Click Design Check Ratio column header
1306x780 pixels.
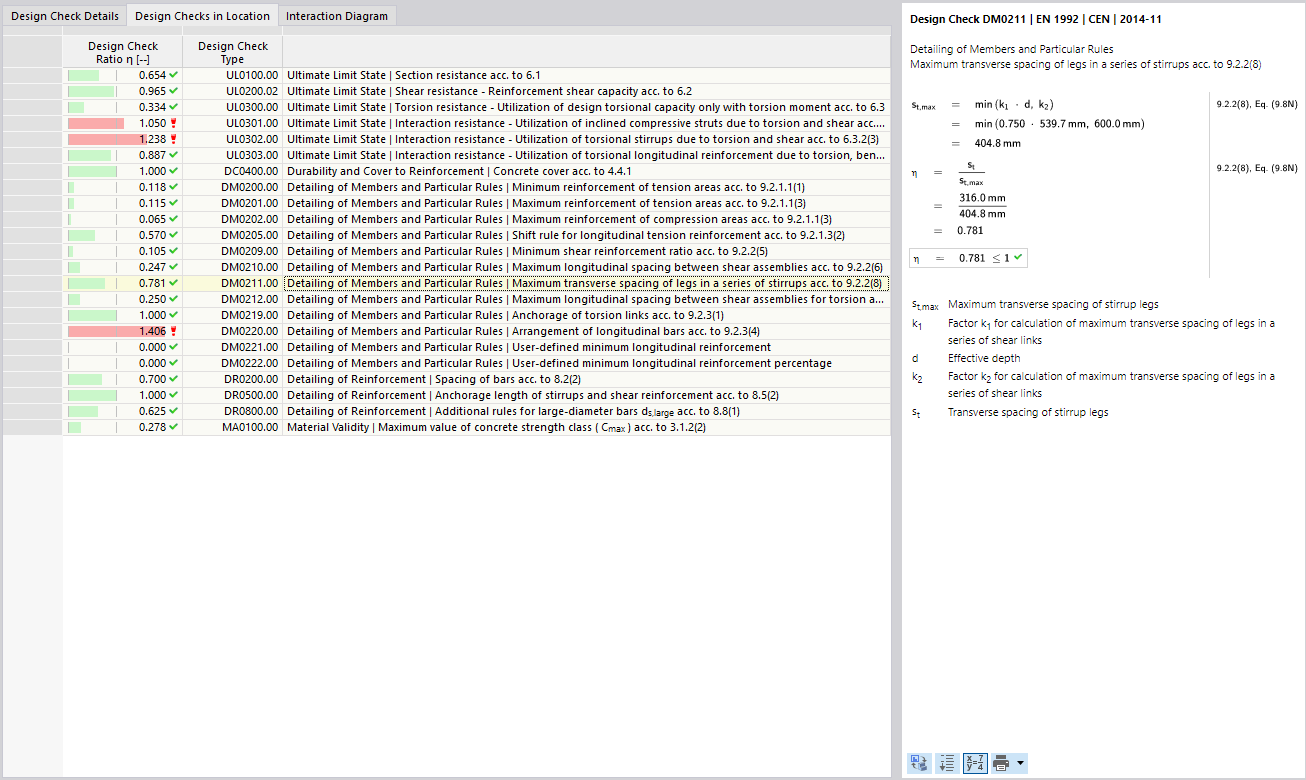(123, 52)
